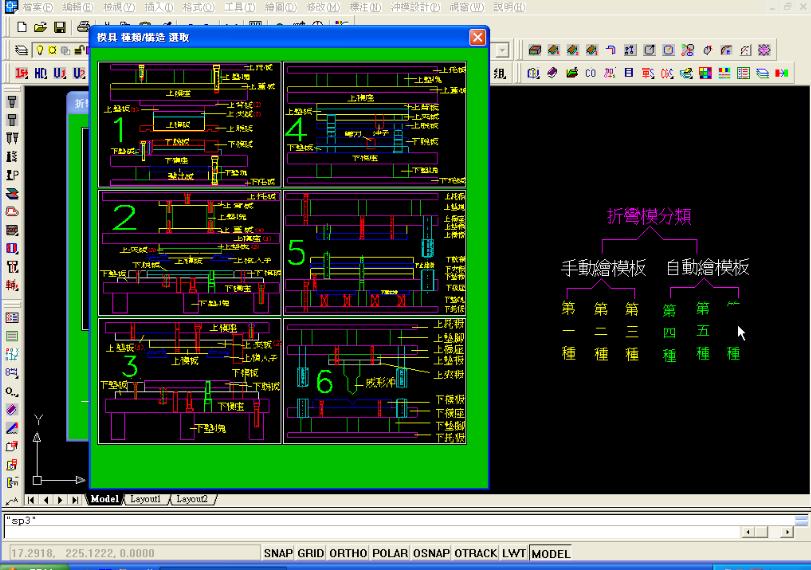Toggle LWT lineweight display

pos(514,553)
